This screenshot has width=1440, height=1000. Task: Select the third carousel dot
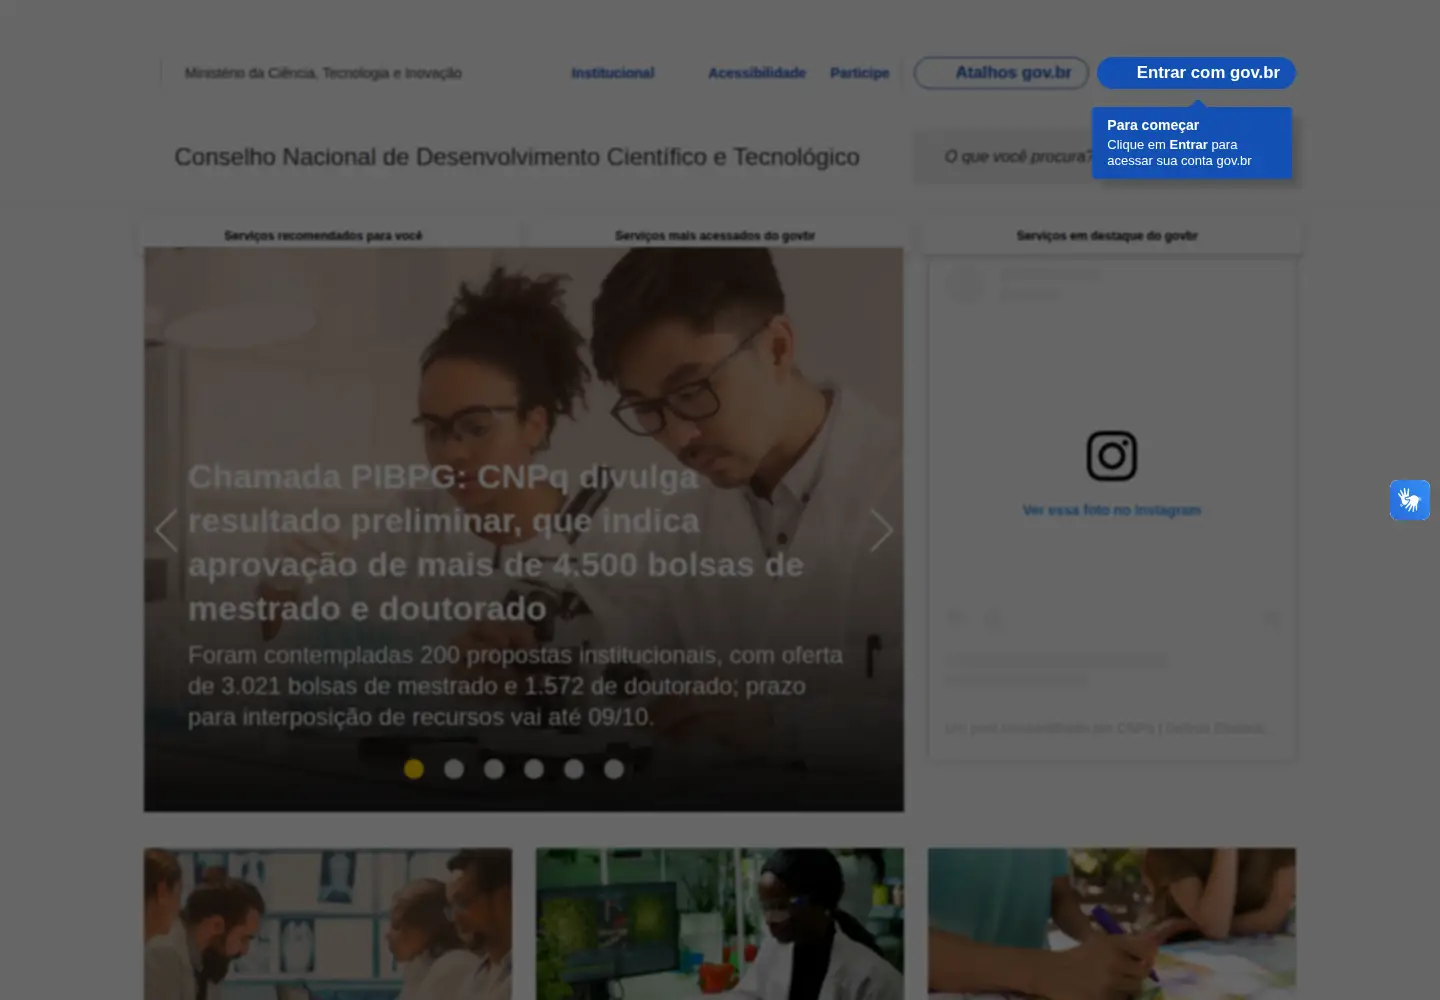494,769
